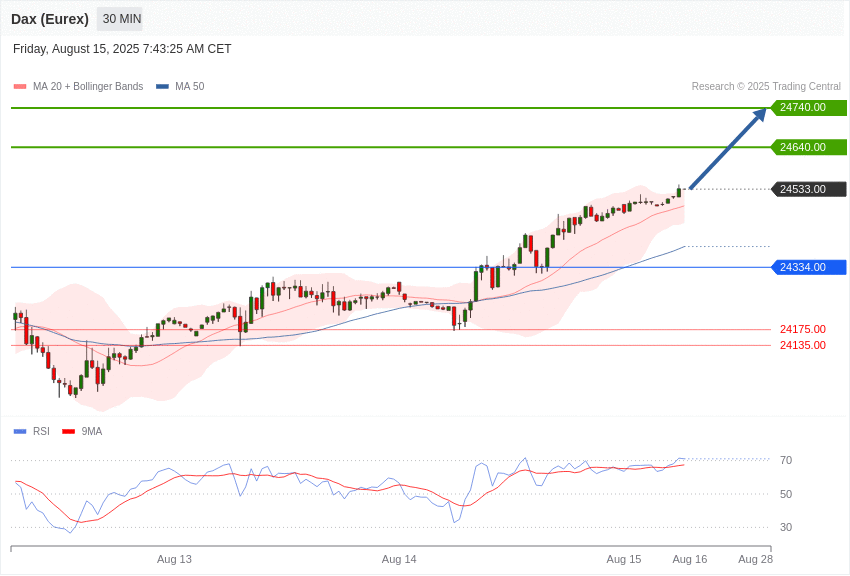Click the red 24175.00 support value
This screenshot has height=576, width=850.
pyautogui.click(x=803, y=329)
